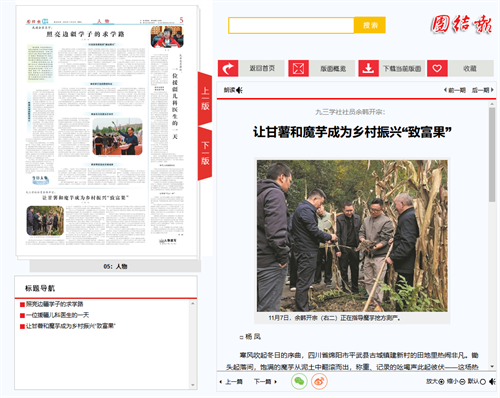Image resolution: width=500 pixels, height=398 pixels.
Task: Open 版面概览 page overview
Action: point(332,69)
